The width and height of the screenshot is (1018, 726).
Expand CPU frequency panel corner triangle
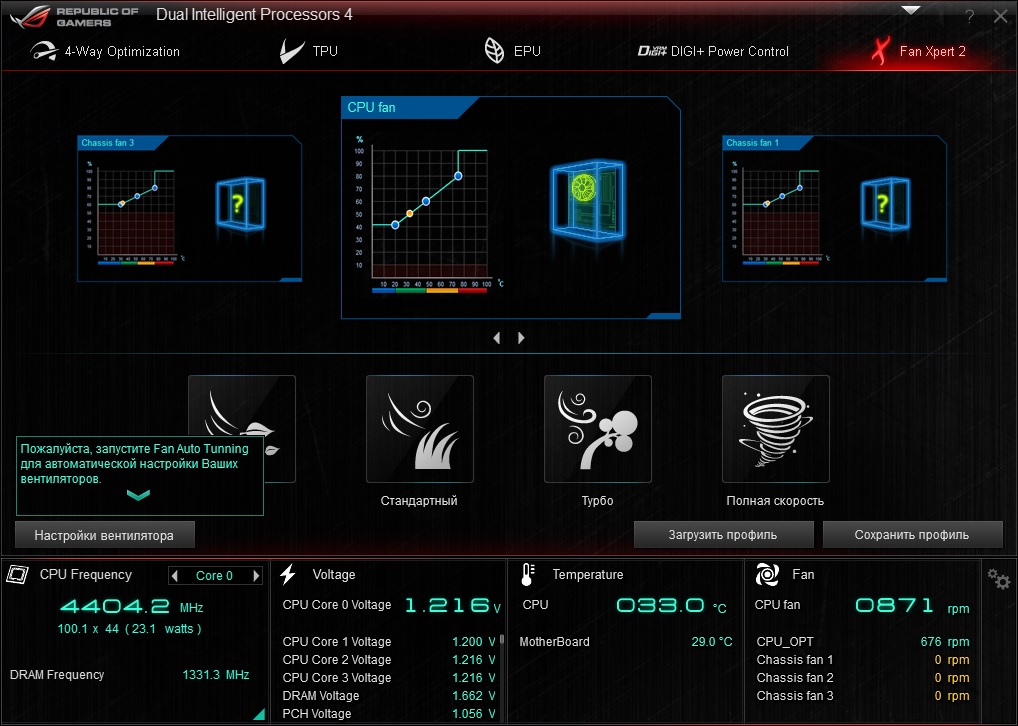[259, 714]
